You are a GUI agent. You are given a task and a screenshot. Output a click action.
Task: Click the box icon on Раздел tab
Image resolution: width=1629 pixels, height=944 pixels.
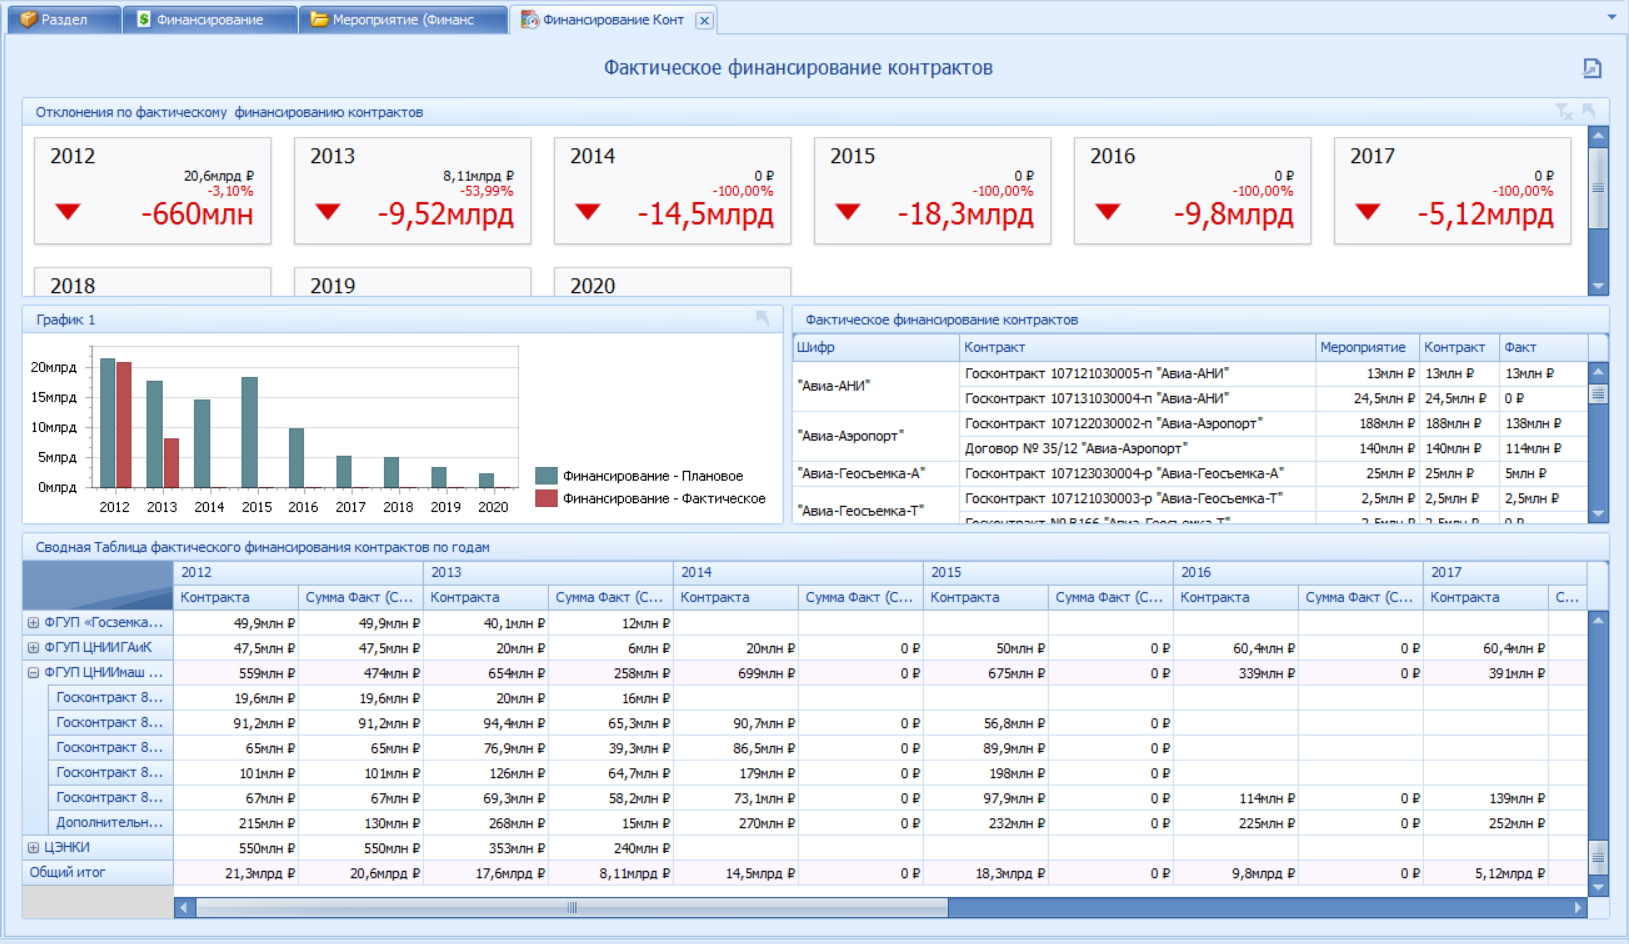28,19
